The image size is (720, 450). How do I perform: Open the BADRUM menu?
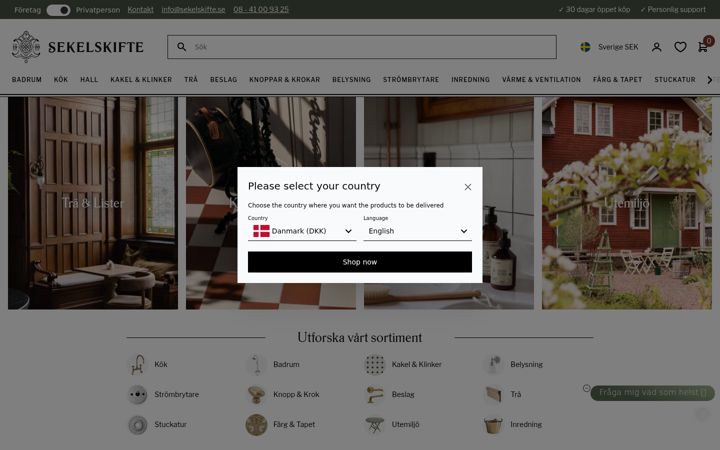pyautogui.click(x=27, y=79)
